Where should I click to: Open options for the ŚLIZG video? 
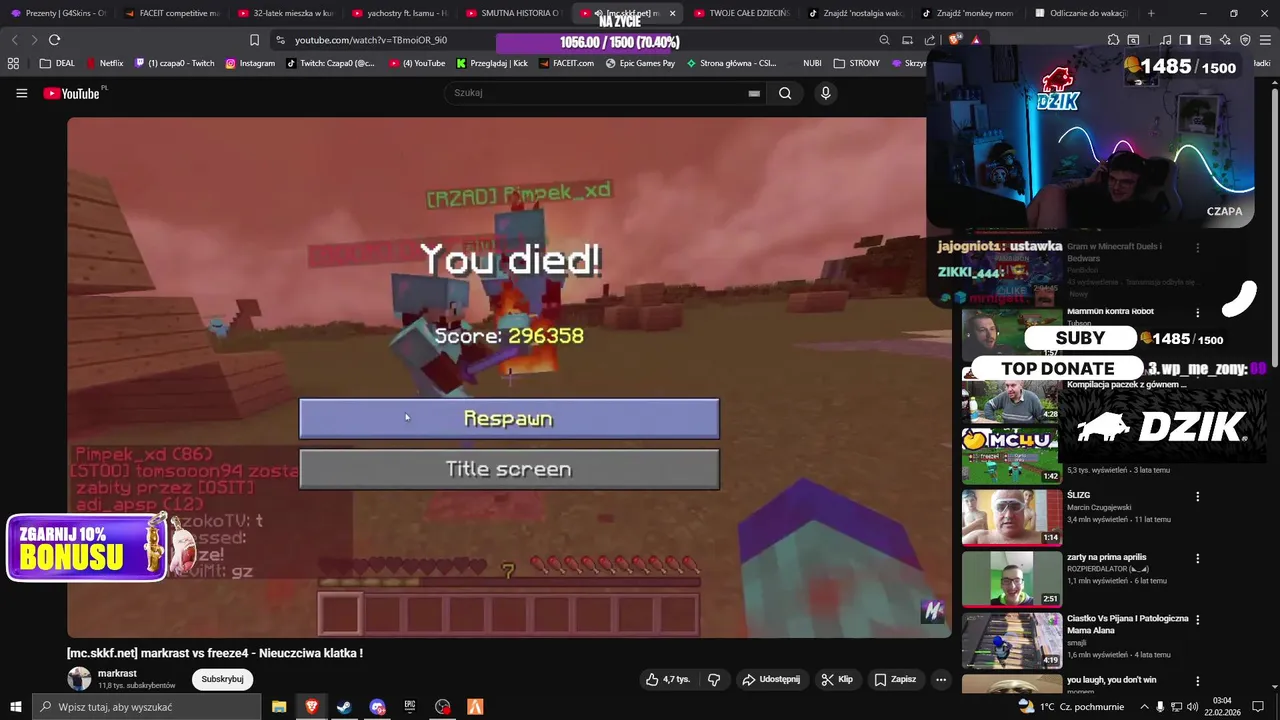click(1197, 496)
